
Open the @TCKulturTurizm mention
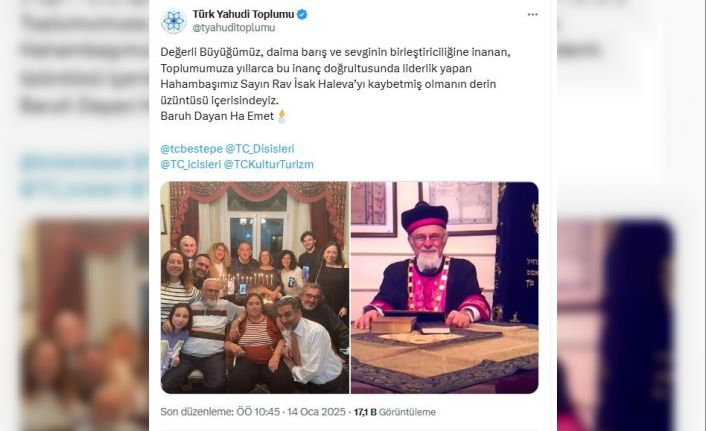[x=269, y=164]
